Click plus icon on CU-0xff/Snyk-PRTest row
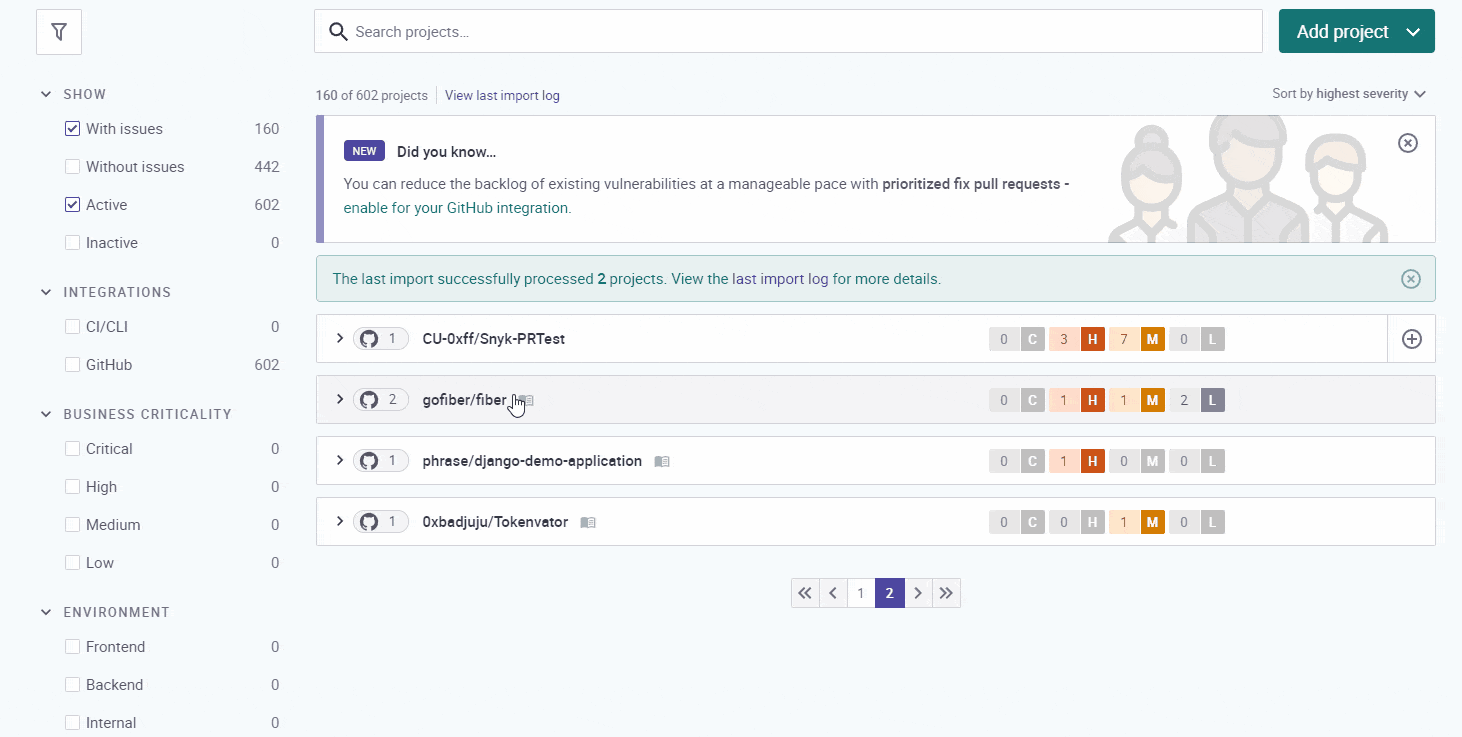 1411,339
